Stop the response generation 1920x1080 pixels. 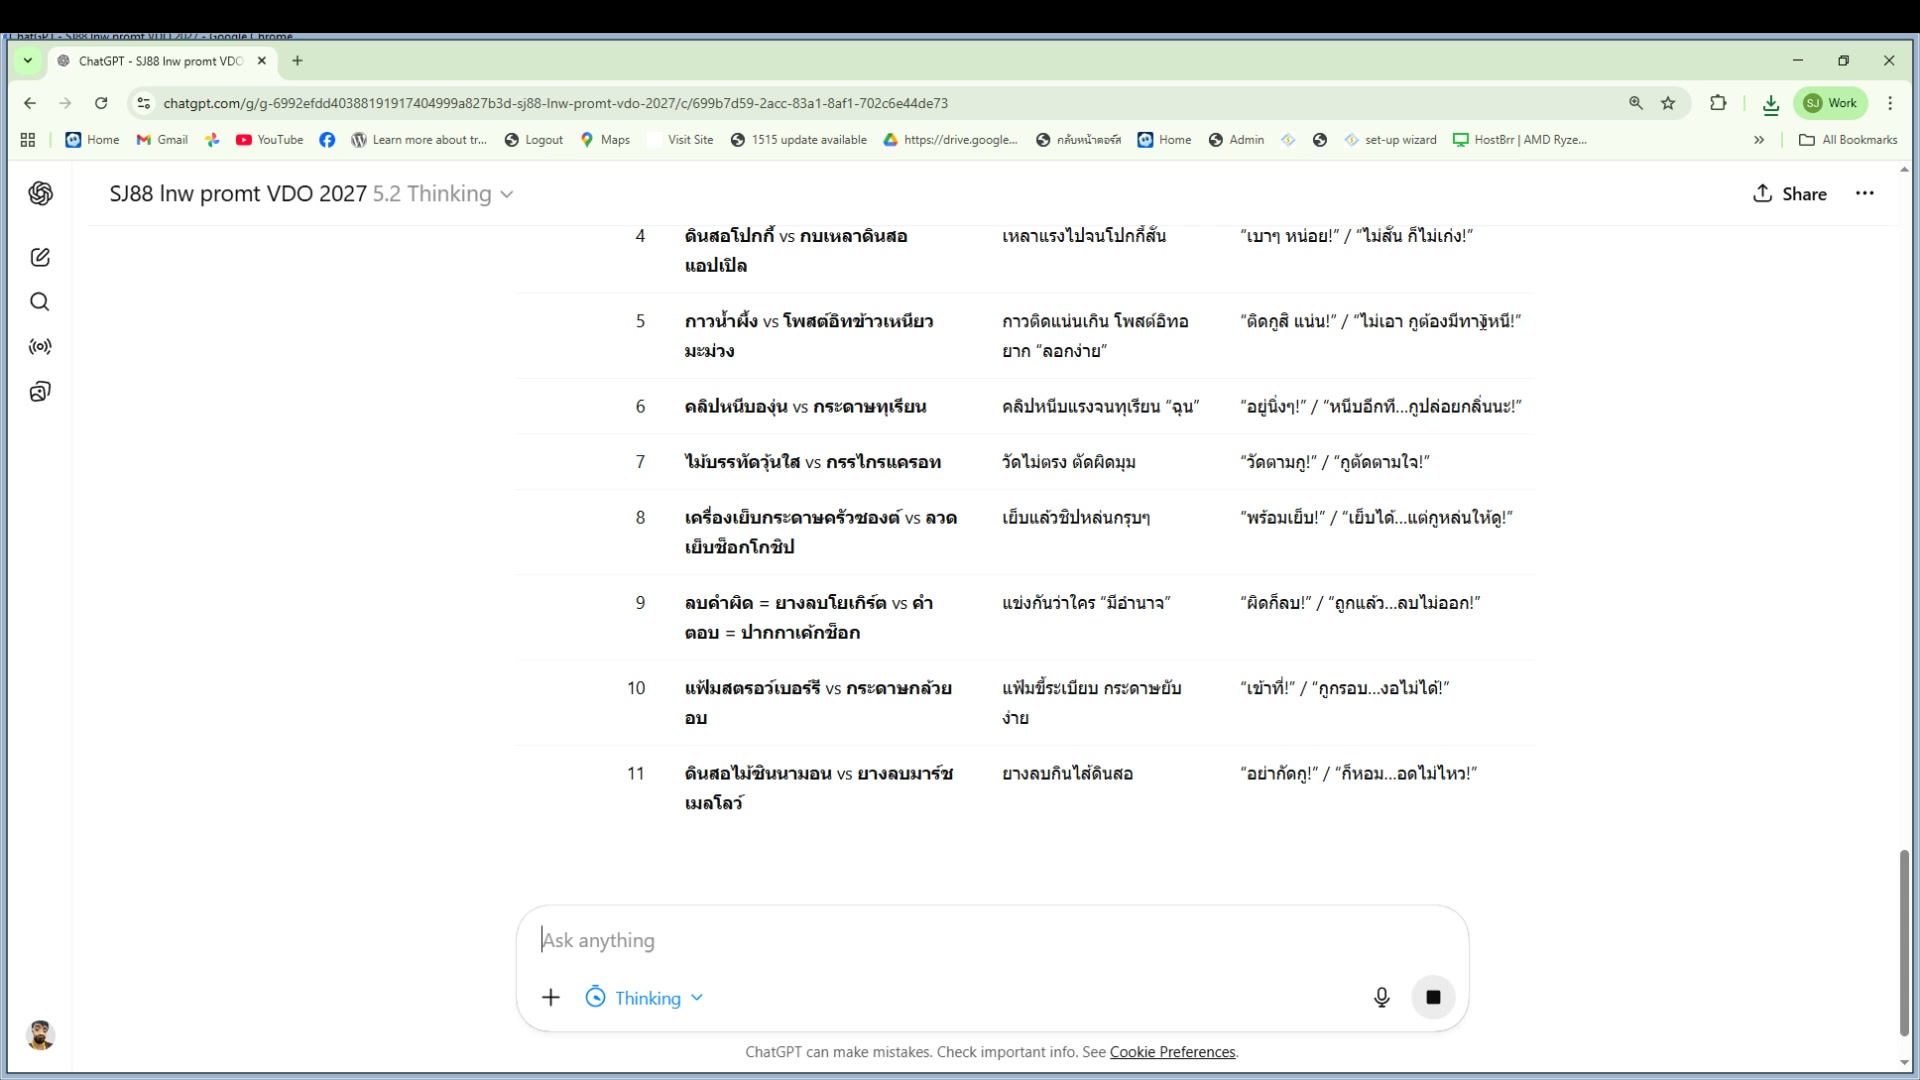(1433, 997)
